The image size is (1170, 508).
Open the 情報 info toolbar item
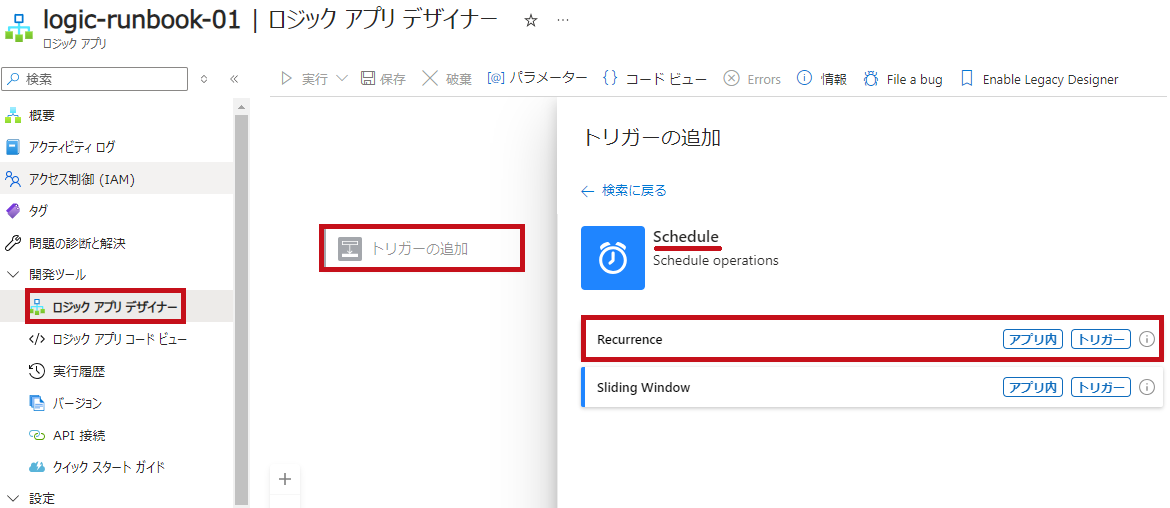point(822,79)
